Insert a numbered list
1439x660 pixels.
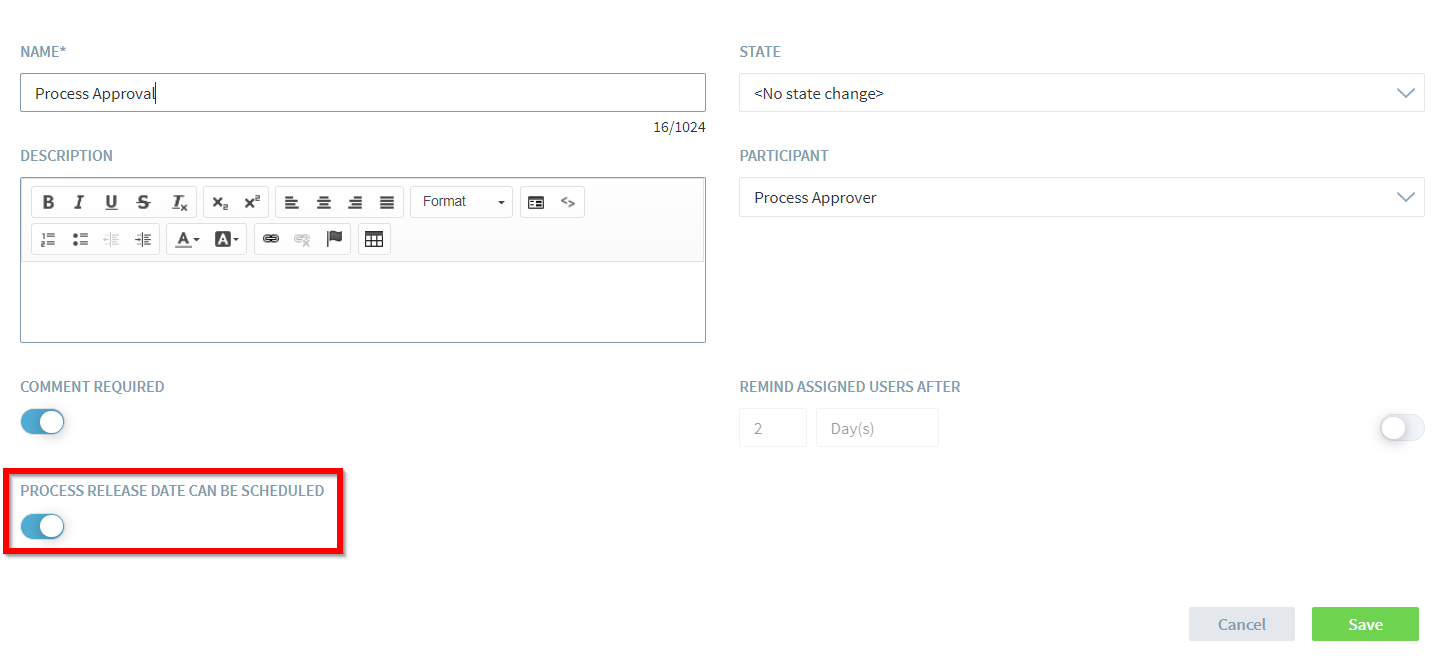48,239
